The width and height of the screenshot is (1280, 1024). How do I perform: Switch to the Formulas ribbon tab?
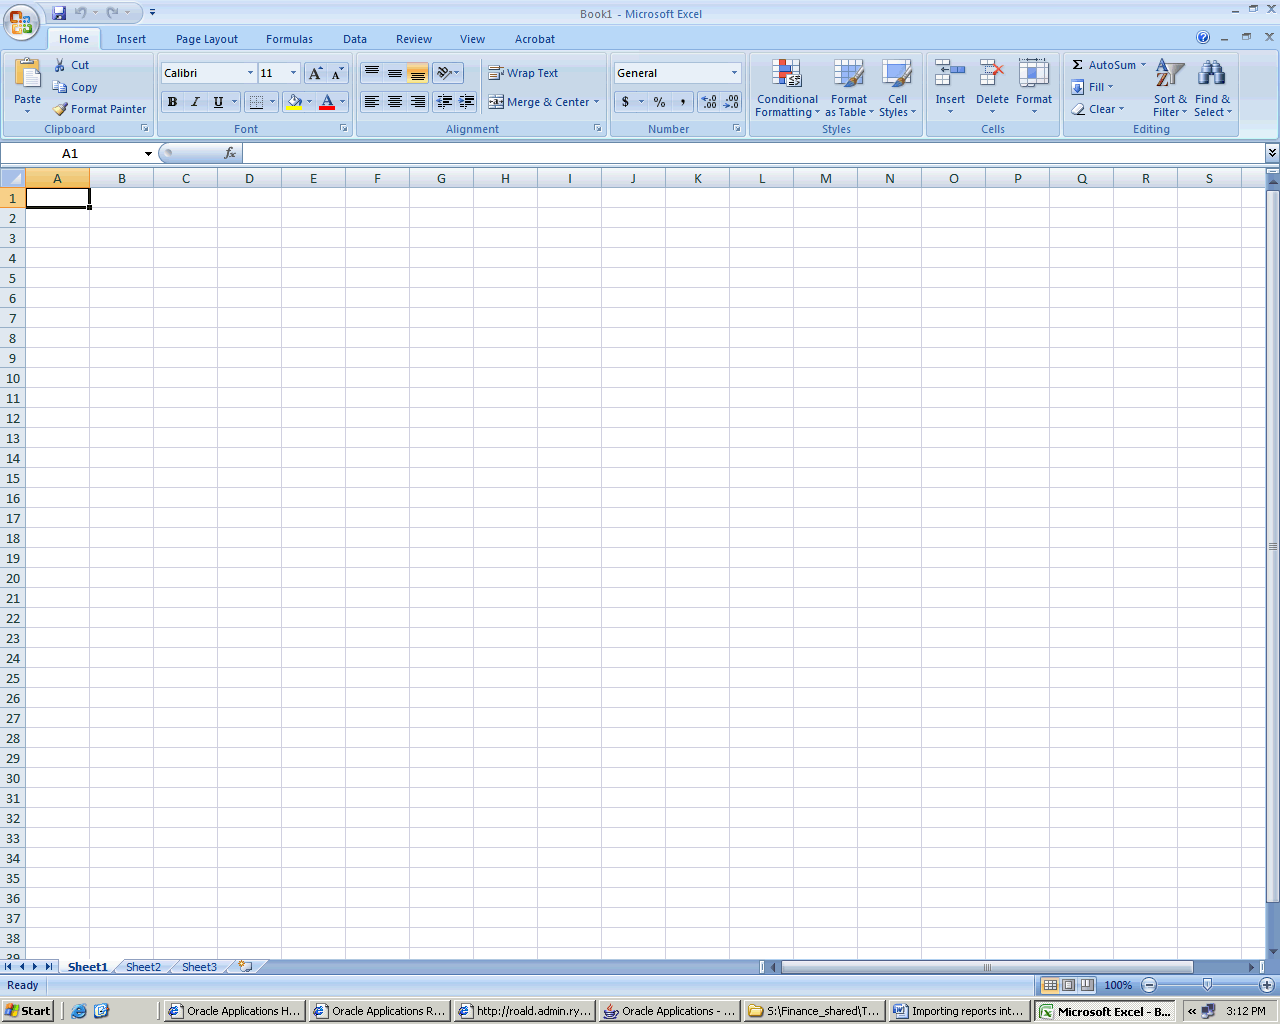pos(289,39)
